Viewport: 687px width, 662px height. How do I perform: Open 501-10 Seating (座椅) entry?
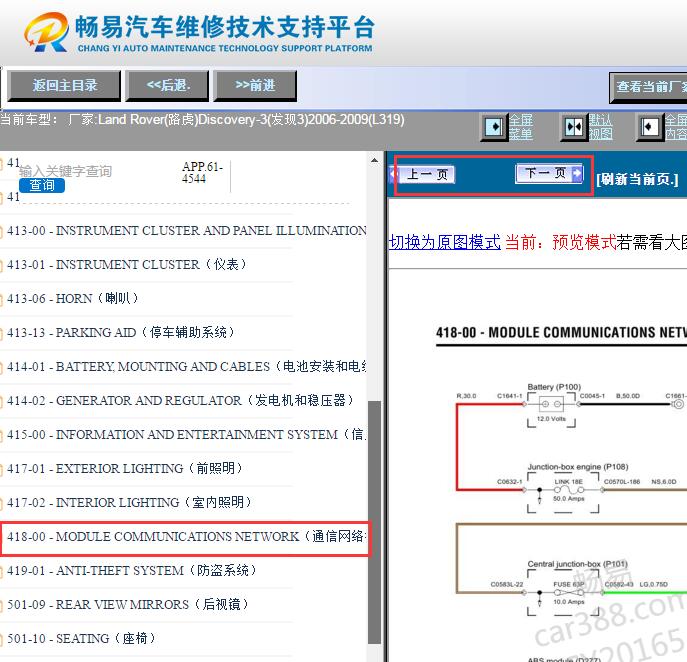pyautogui.click(x=81, y=638)
